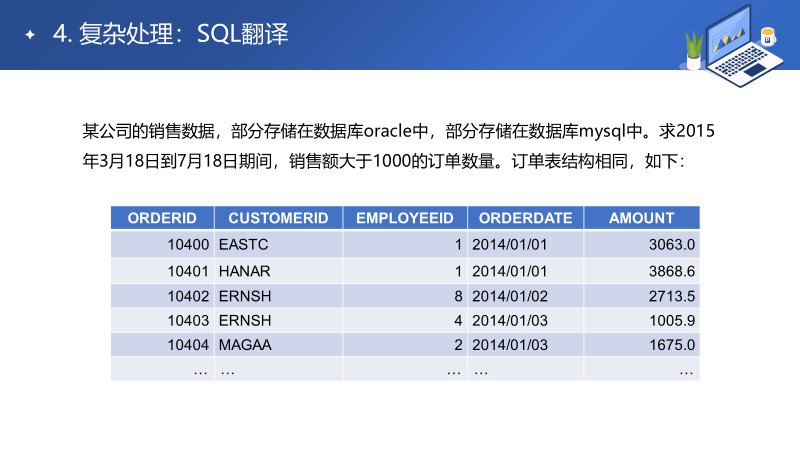Viewport: 800px width, 450px height.
Task: Click the customer cell MAGAA
Action: click(x=279, y=345)
